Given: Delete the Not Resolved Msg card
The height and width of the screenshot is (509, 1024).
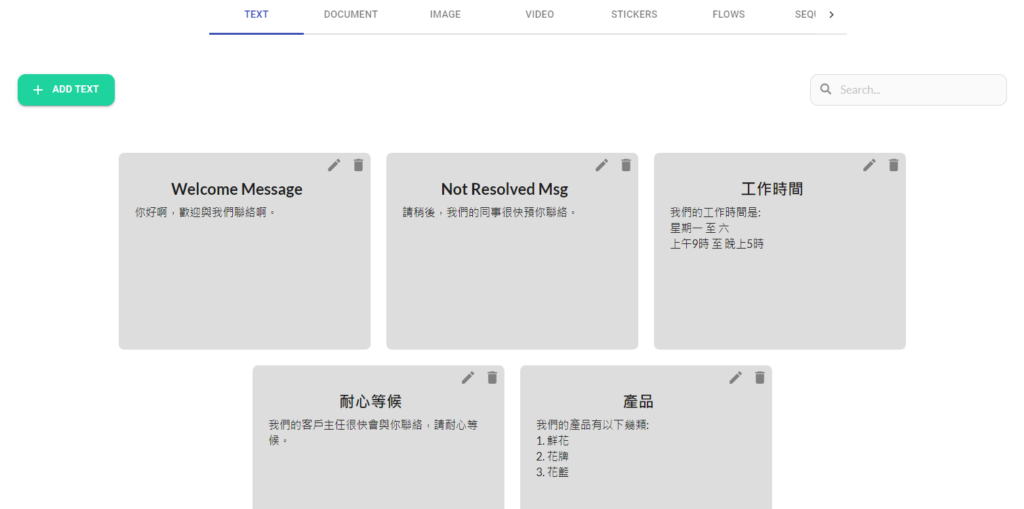Looking at the screenshot, I should pyautogui.click(x=626, y=165).
